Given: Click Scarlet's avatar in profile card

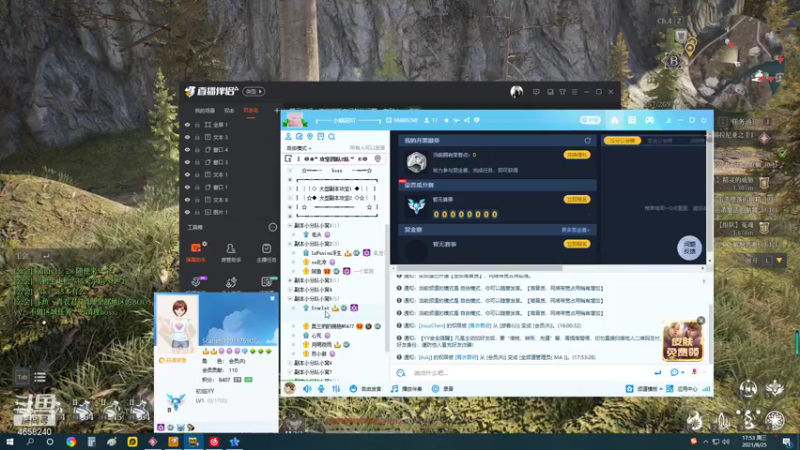Looking at the screenshot, I should pyautogui.click(x=178, y=323).
